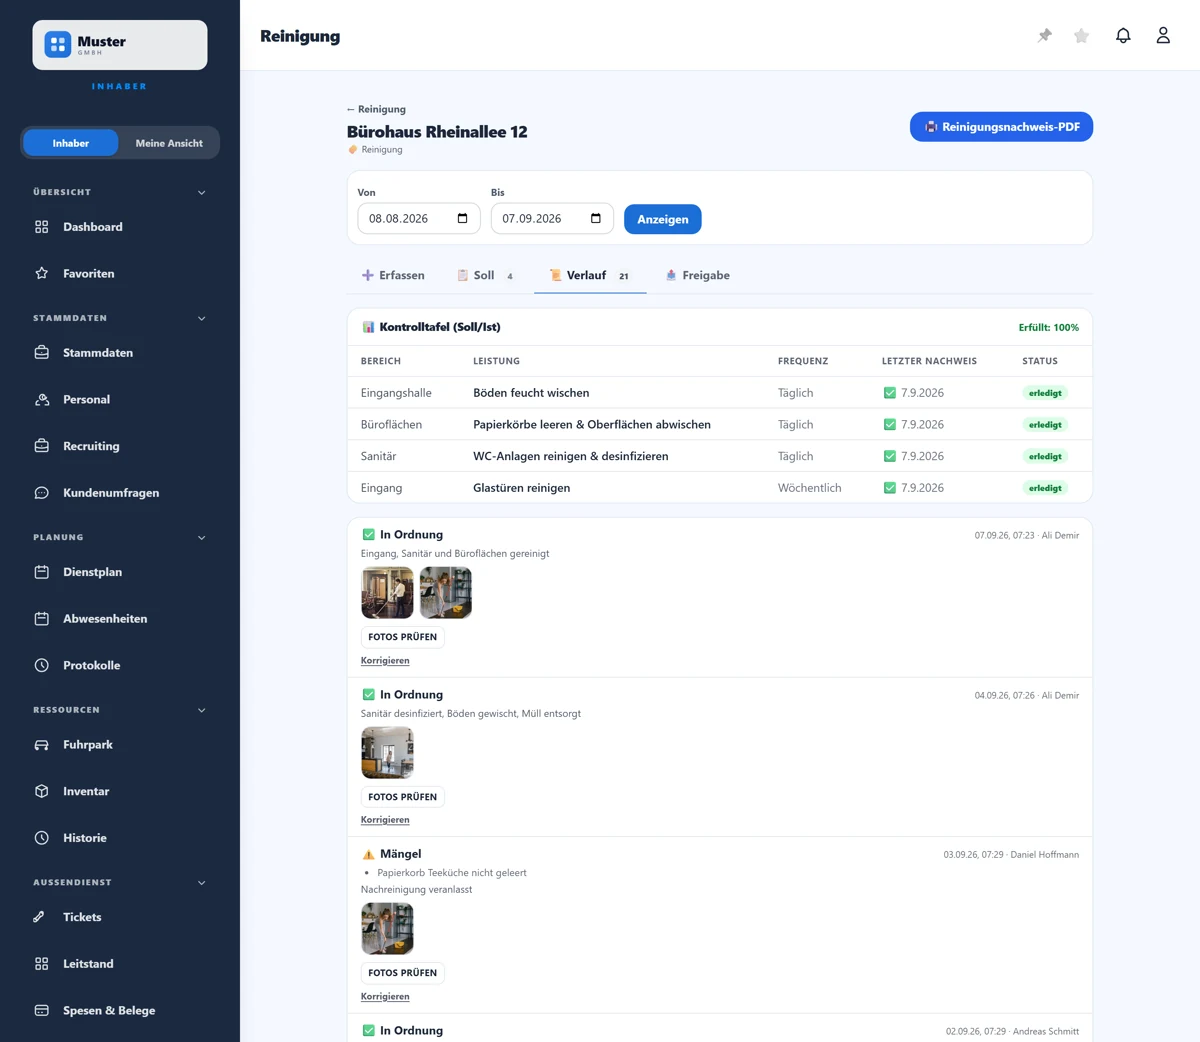Open Leitstand page

click(x=120, y=964)
